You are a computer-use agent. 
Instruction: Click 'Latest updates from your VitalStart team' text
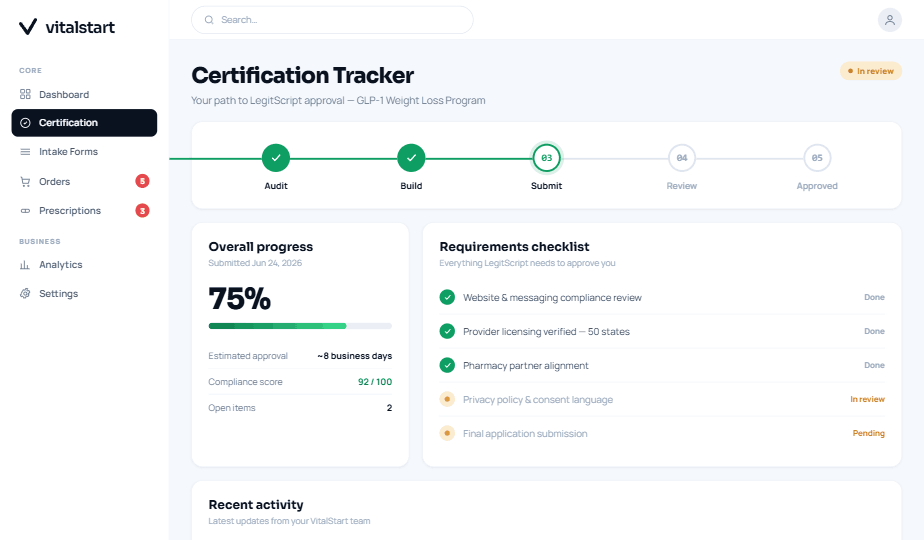pyautogui.click(x=289, y=521)
